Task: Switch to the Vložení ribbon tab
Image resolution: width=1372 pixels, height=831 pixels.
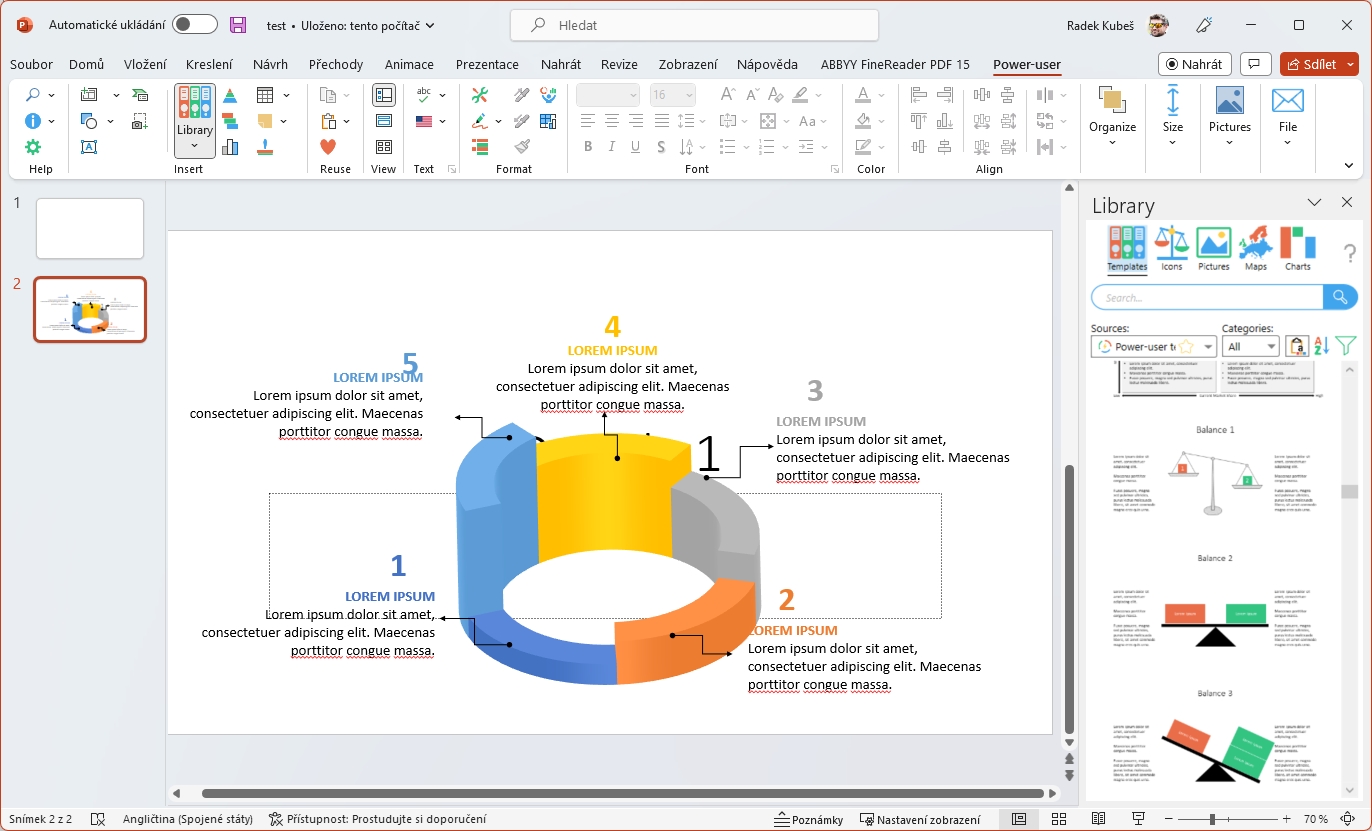Action: [x=145, y=64]
